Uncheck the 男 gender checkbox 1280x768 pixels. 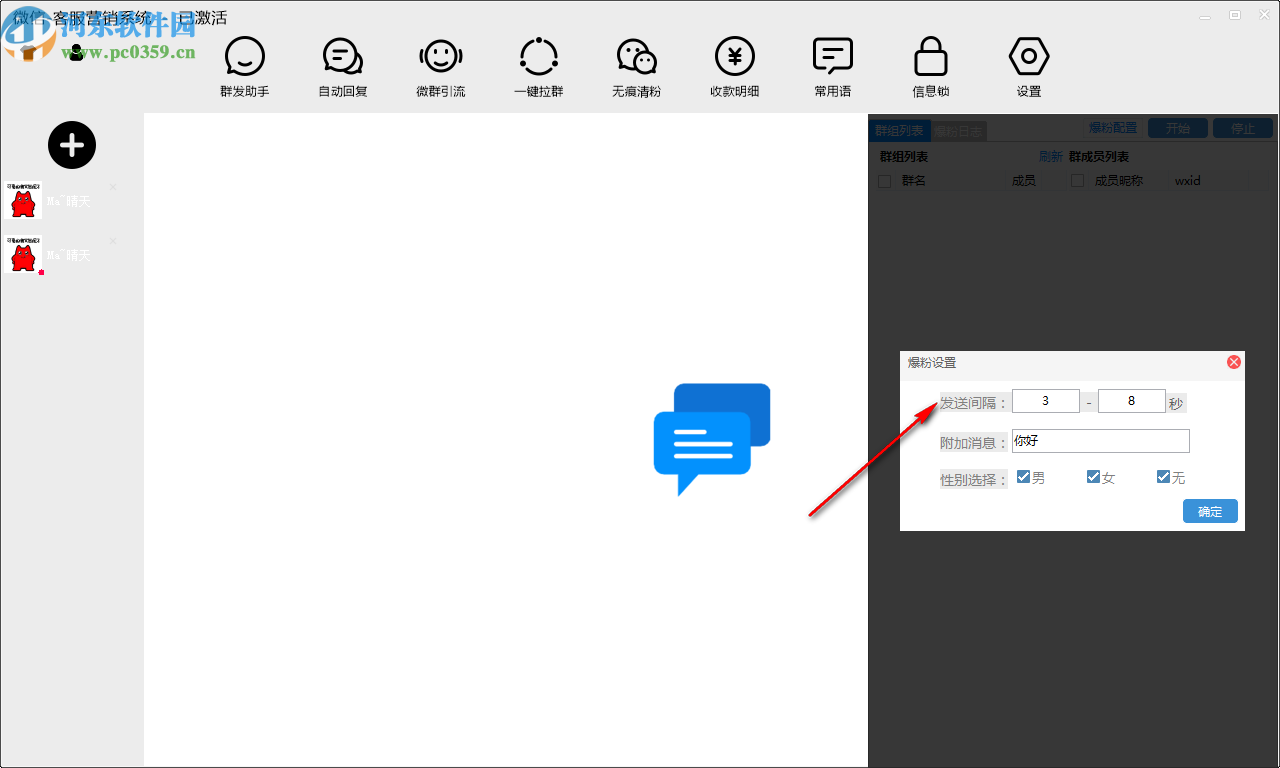pyautogui.click(x=1023, y=477)
